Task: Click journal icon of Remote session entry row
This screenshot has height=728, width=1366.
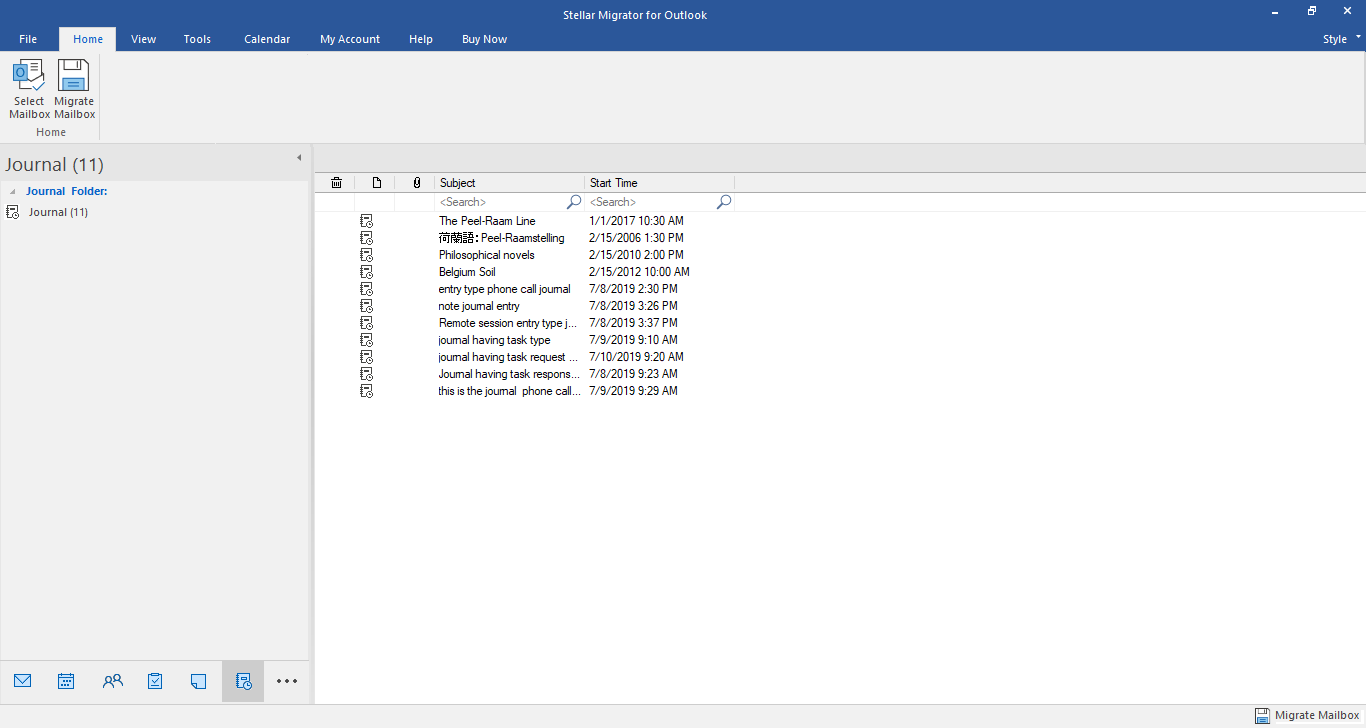Action: click(367, 323)
